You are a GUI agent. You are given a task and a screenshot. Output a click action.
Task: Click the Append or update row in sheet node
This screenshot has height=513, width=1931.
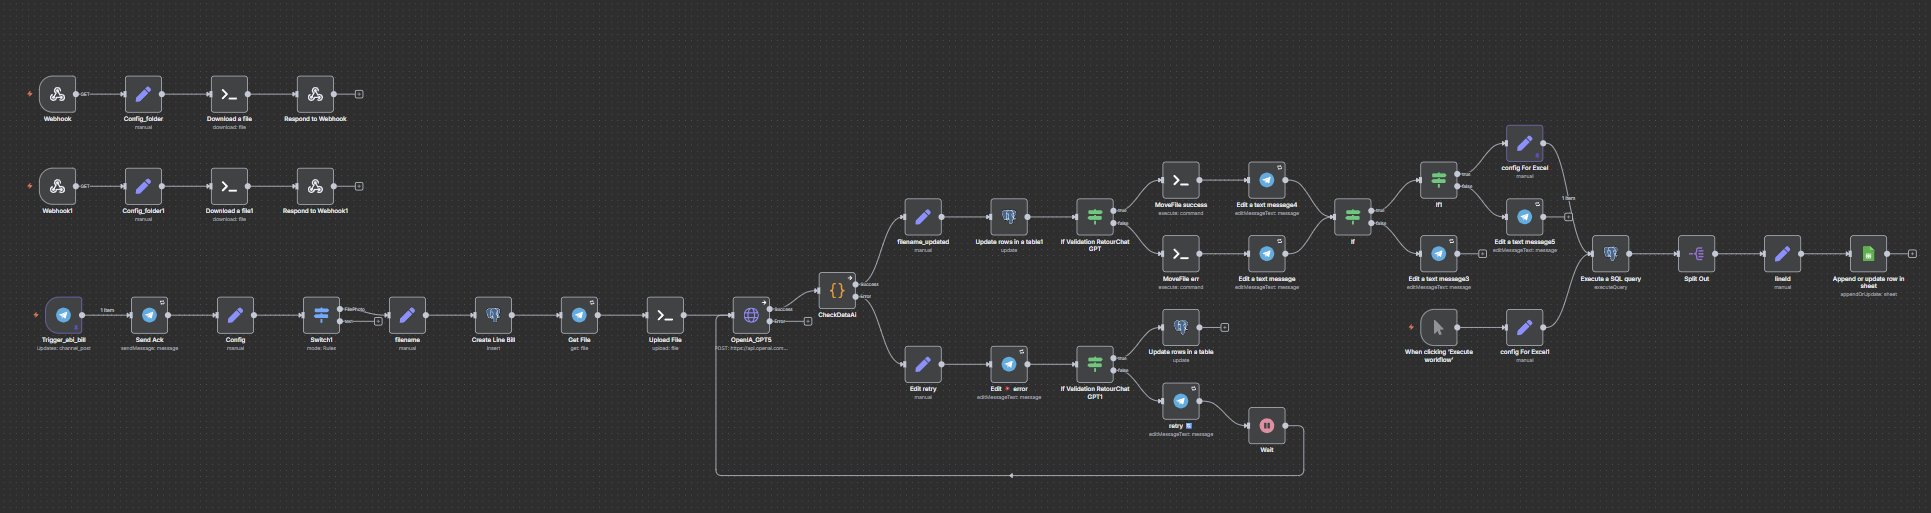tap(1868, 255)
